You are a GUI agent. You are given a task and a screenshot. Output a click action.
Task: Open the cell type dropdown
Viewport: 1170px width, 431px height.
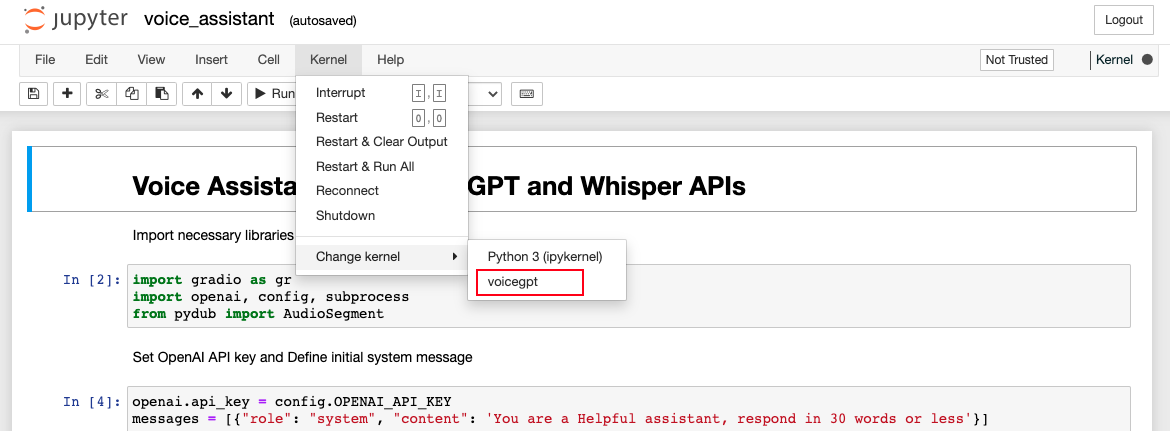pos(485,93)
